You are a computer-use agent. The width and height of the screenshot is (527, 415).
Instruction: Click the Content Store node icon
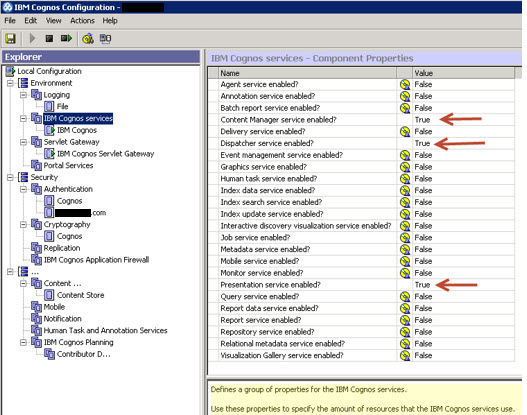(x=49, y=295)
